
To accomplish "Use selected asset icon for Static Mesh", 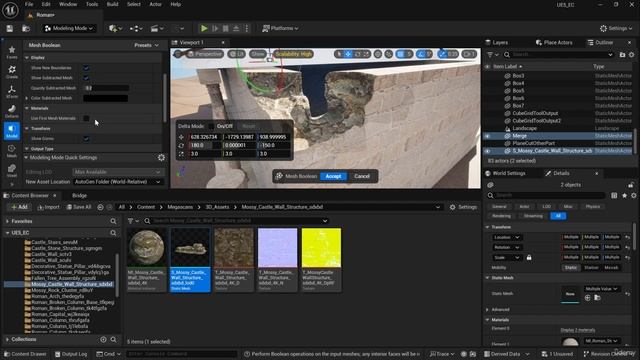I will point(587,298).
